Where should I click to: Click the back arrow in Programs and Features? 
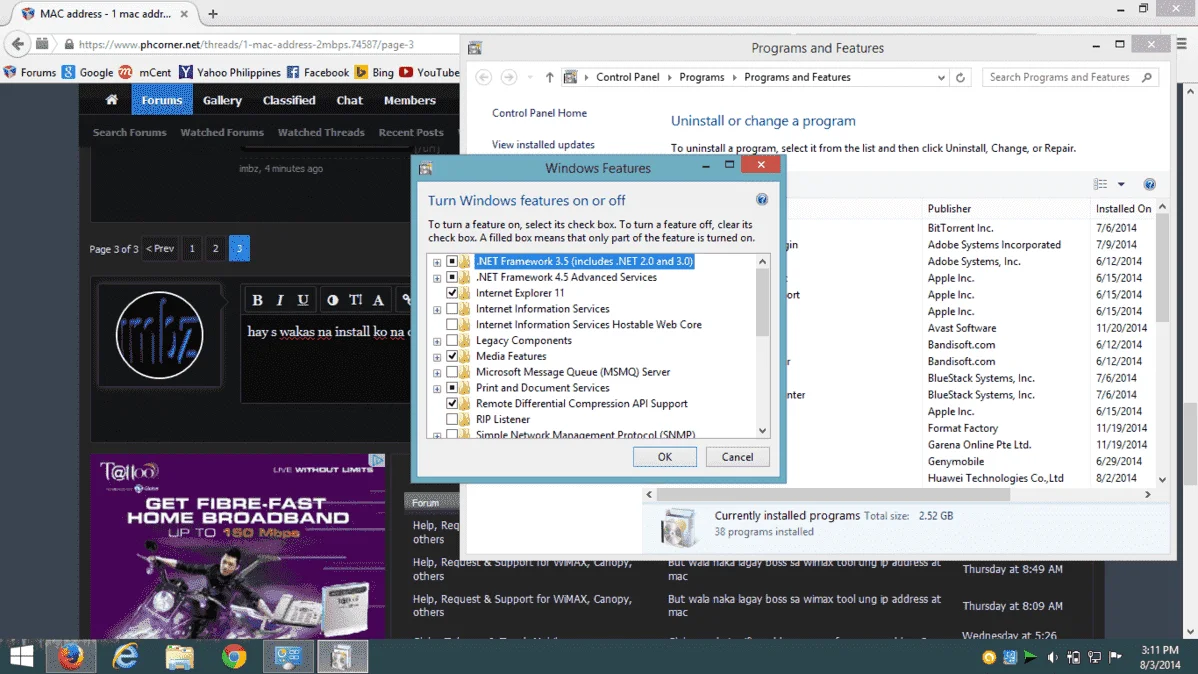[484, 77]
